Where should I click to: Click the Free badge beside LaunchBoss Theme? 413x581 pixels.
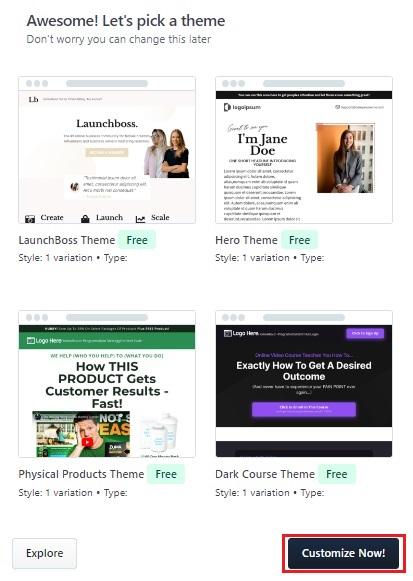coord(137,240)
